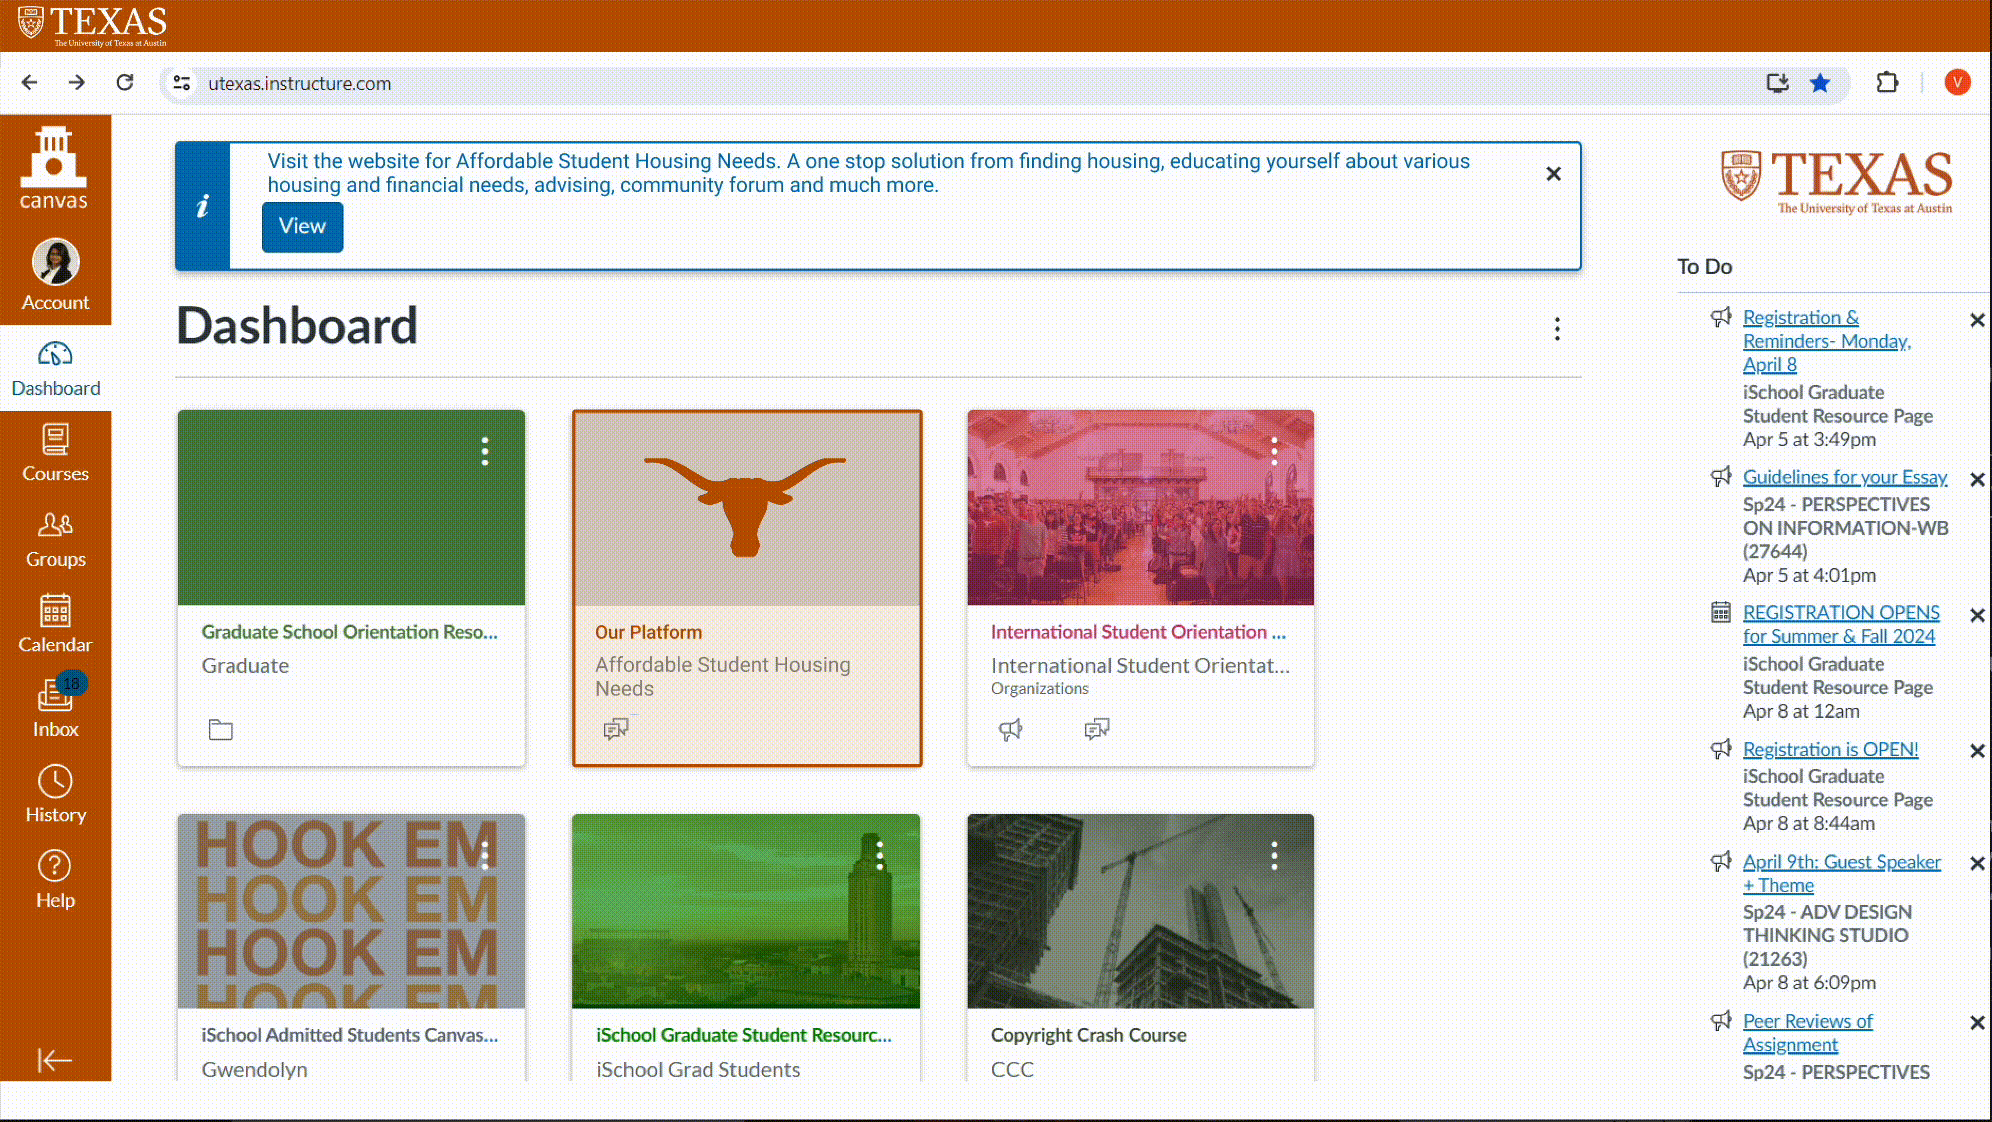The image size is (1992, 1122).
Task: Open the browser extensions puzzle icon
Action: [1887, 83]
